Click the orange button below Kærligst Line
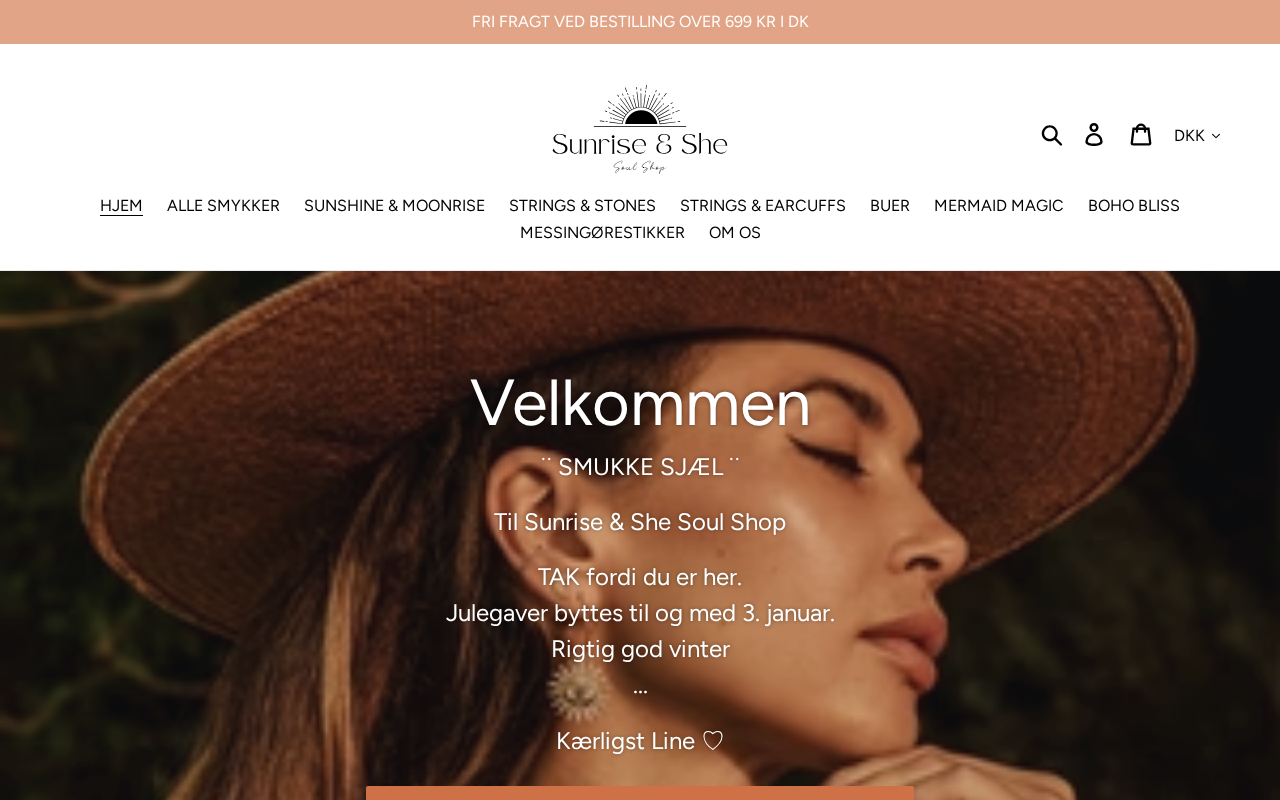This screenshot has height=800, width=1280. pyautogui.click(x=640, y=793)
